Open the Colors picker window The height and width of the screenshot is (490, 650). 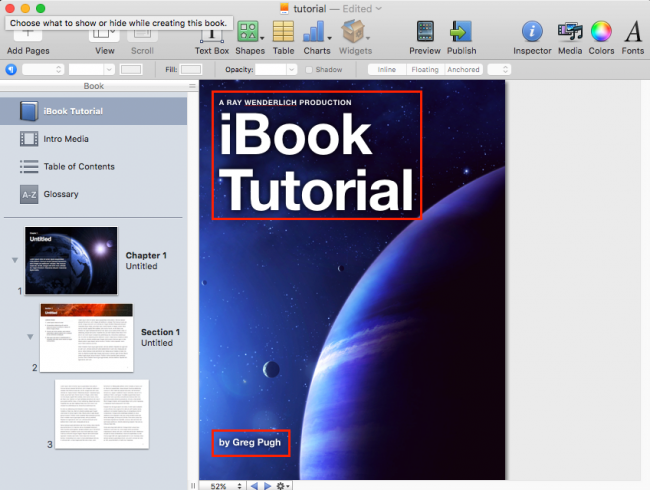(601, 39)
